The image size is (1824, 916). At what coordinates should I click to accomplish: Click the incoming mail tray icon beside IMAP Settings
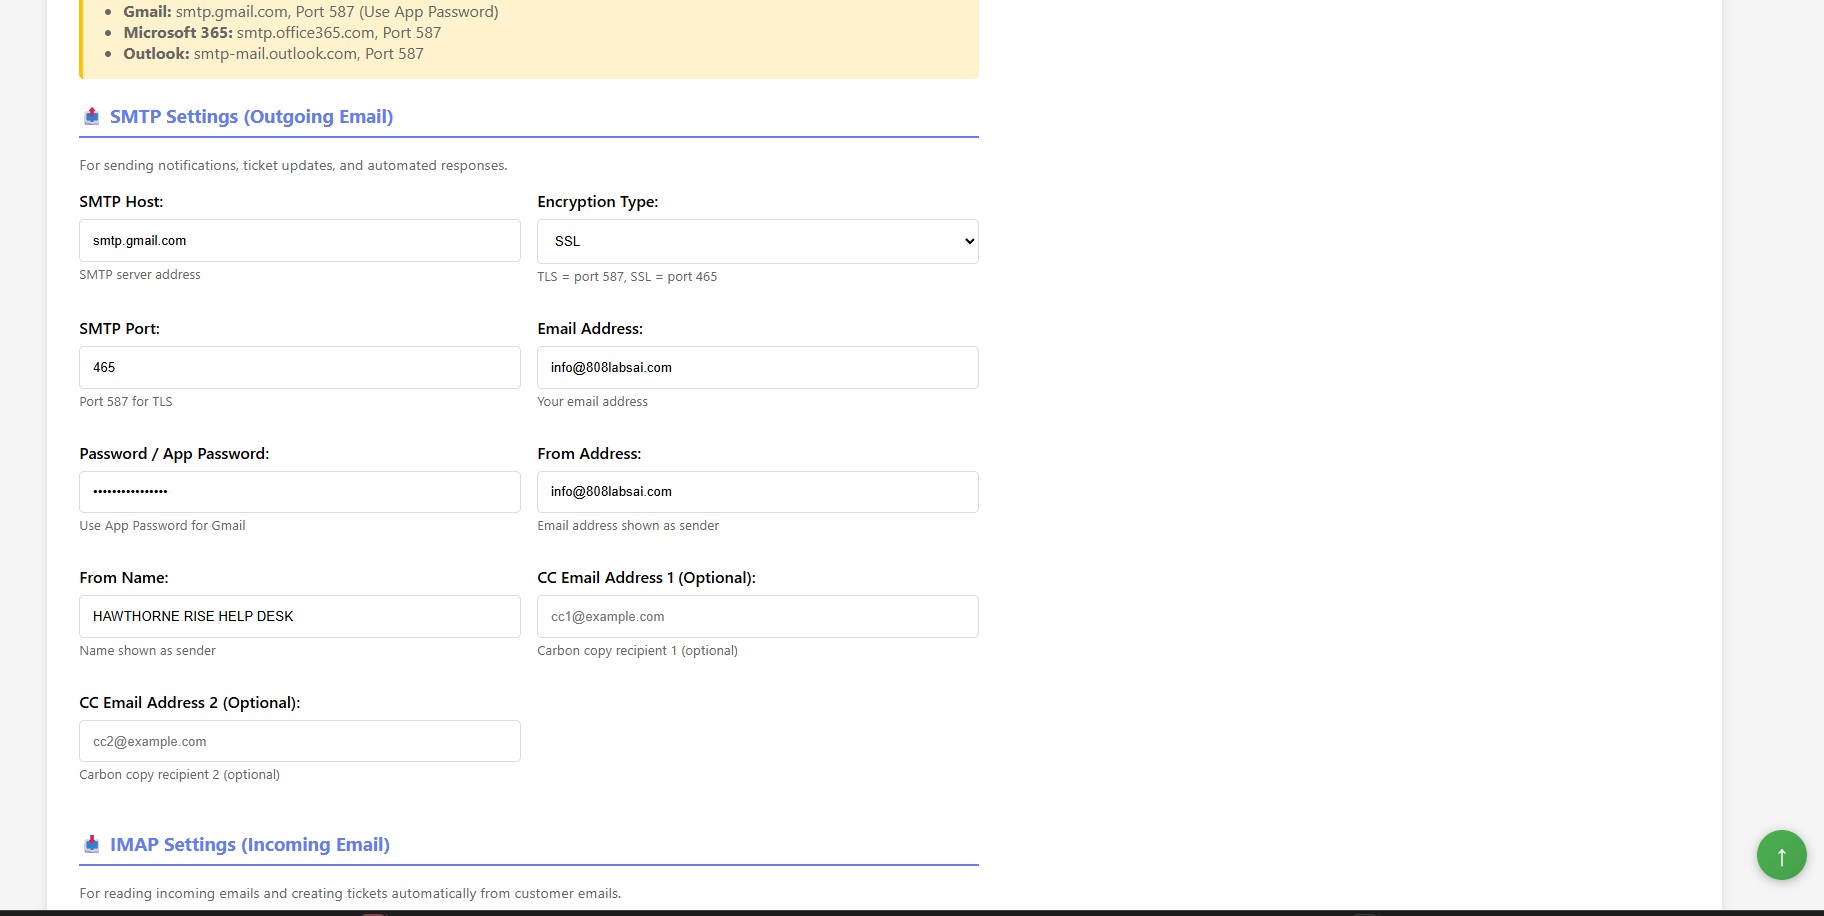click(91, 844)
